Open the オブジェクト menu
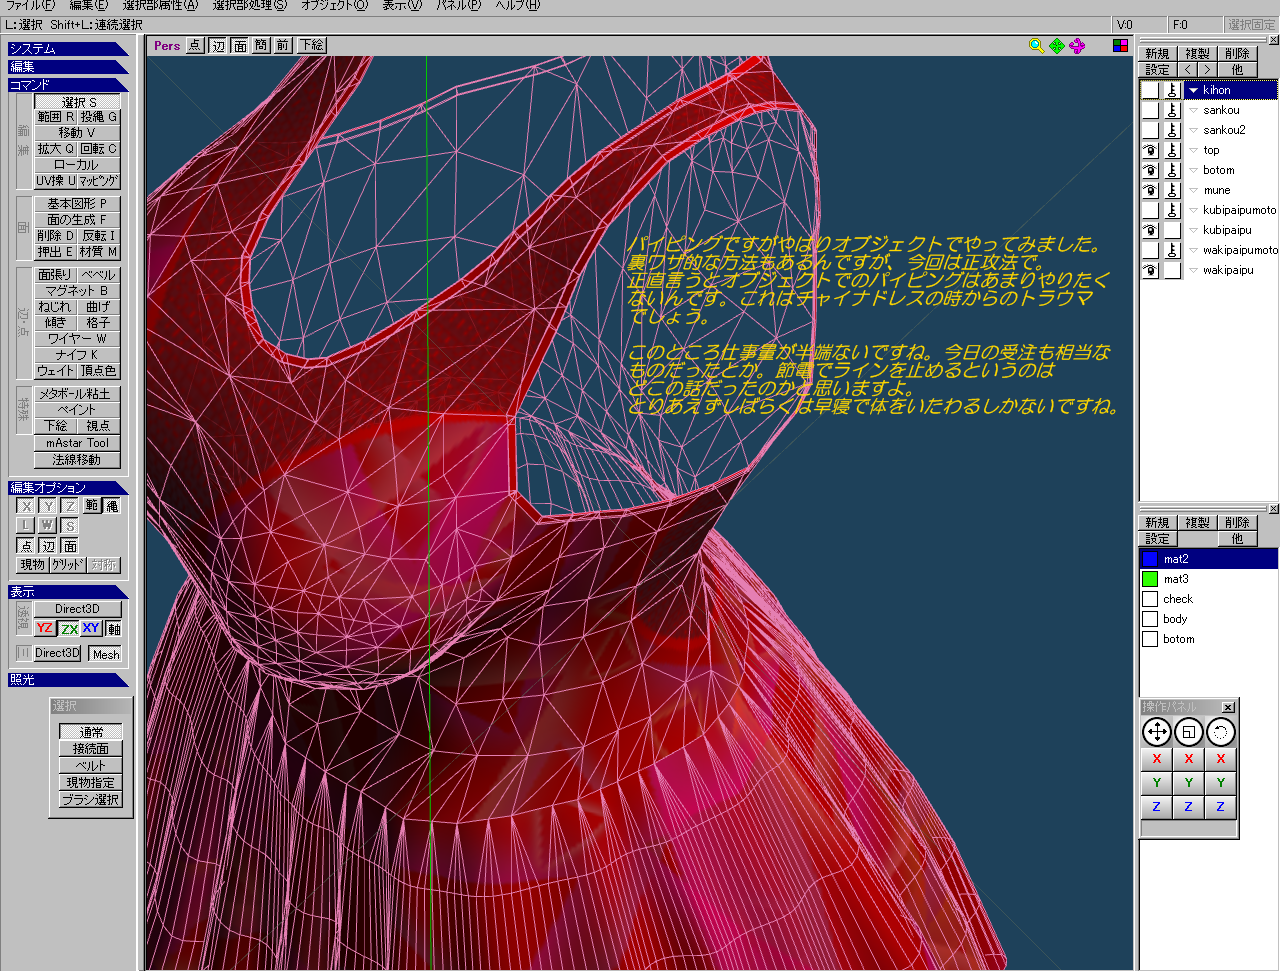The height and width of the screenshot is (971, 1280). tap(334, 6)
